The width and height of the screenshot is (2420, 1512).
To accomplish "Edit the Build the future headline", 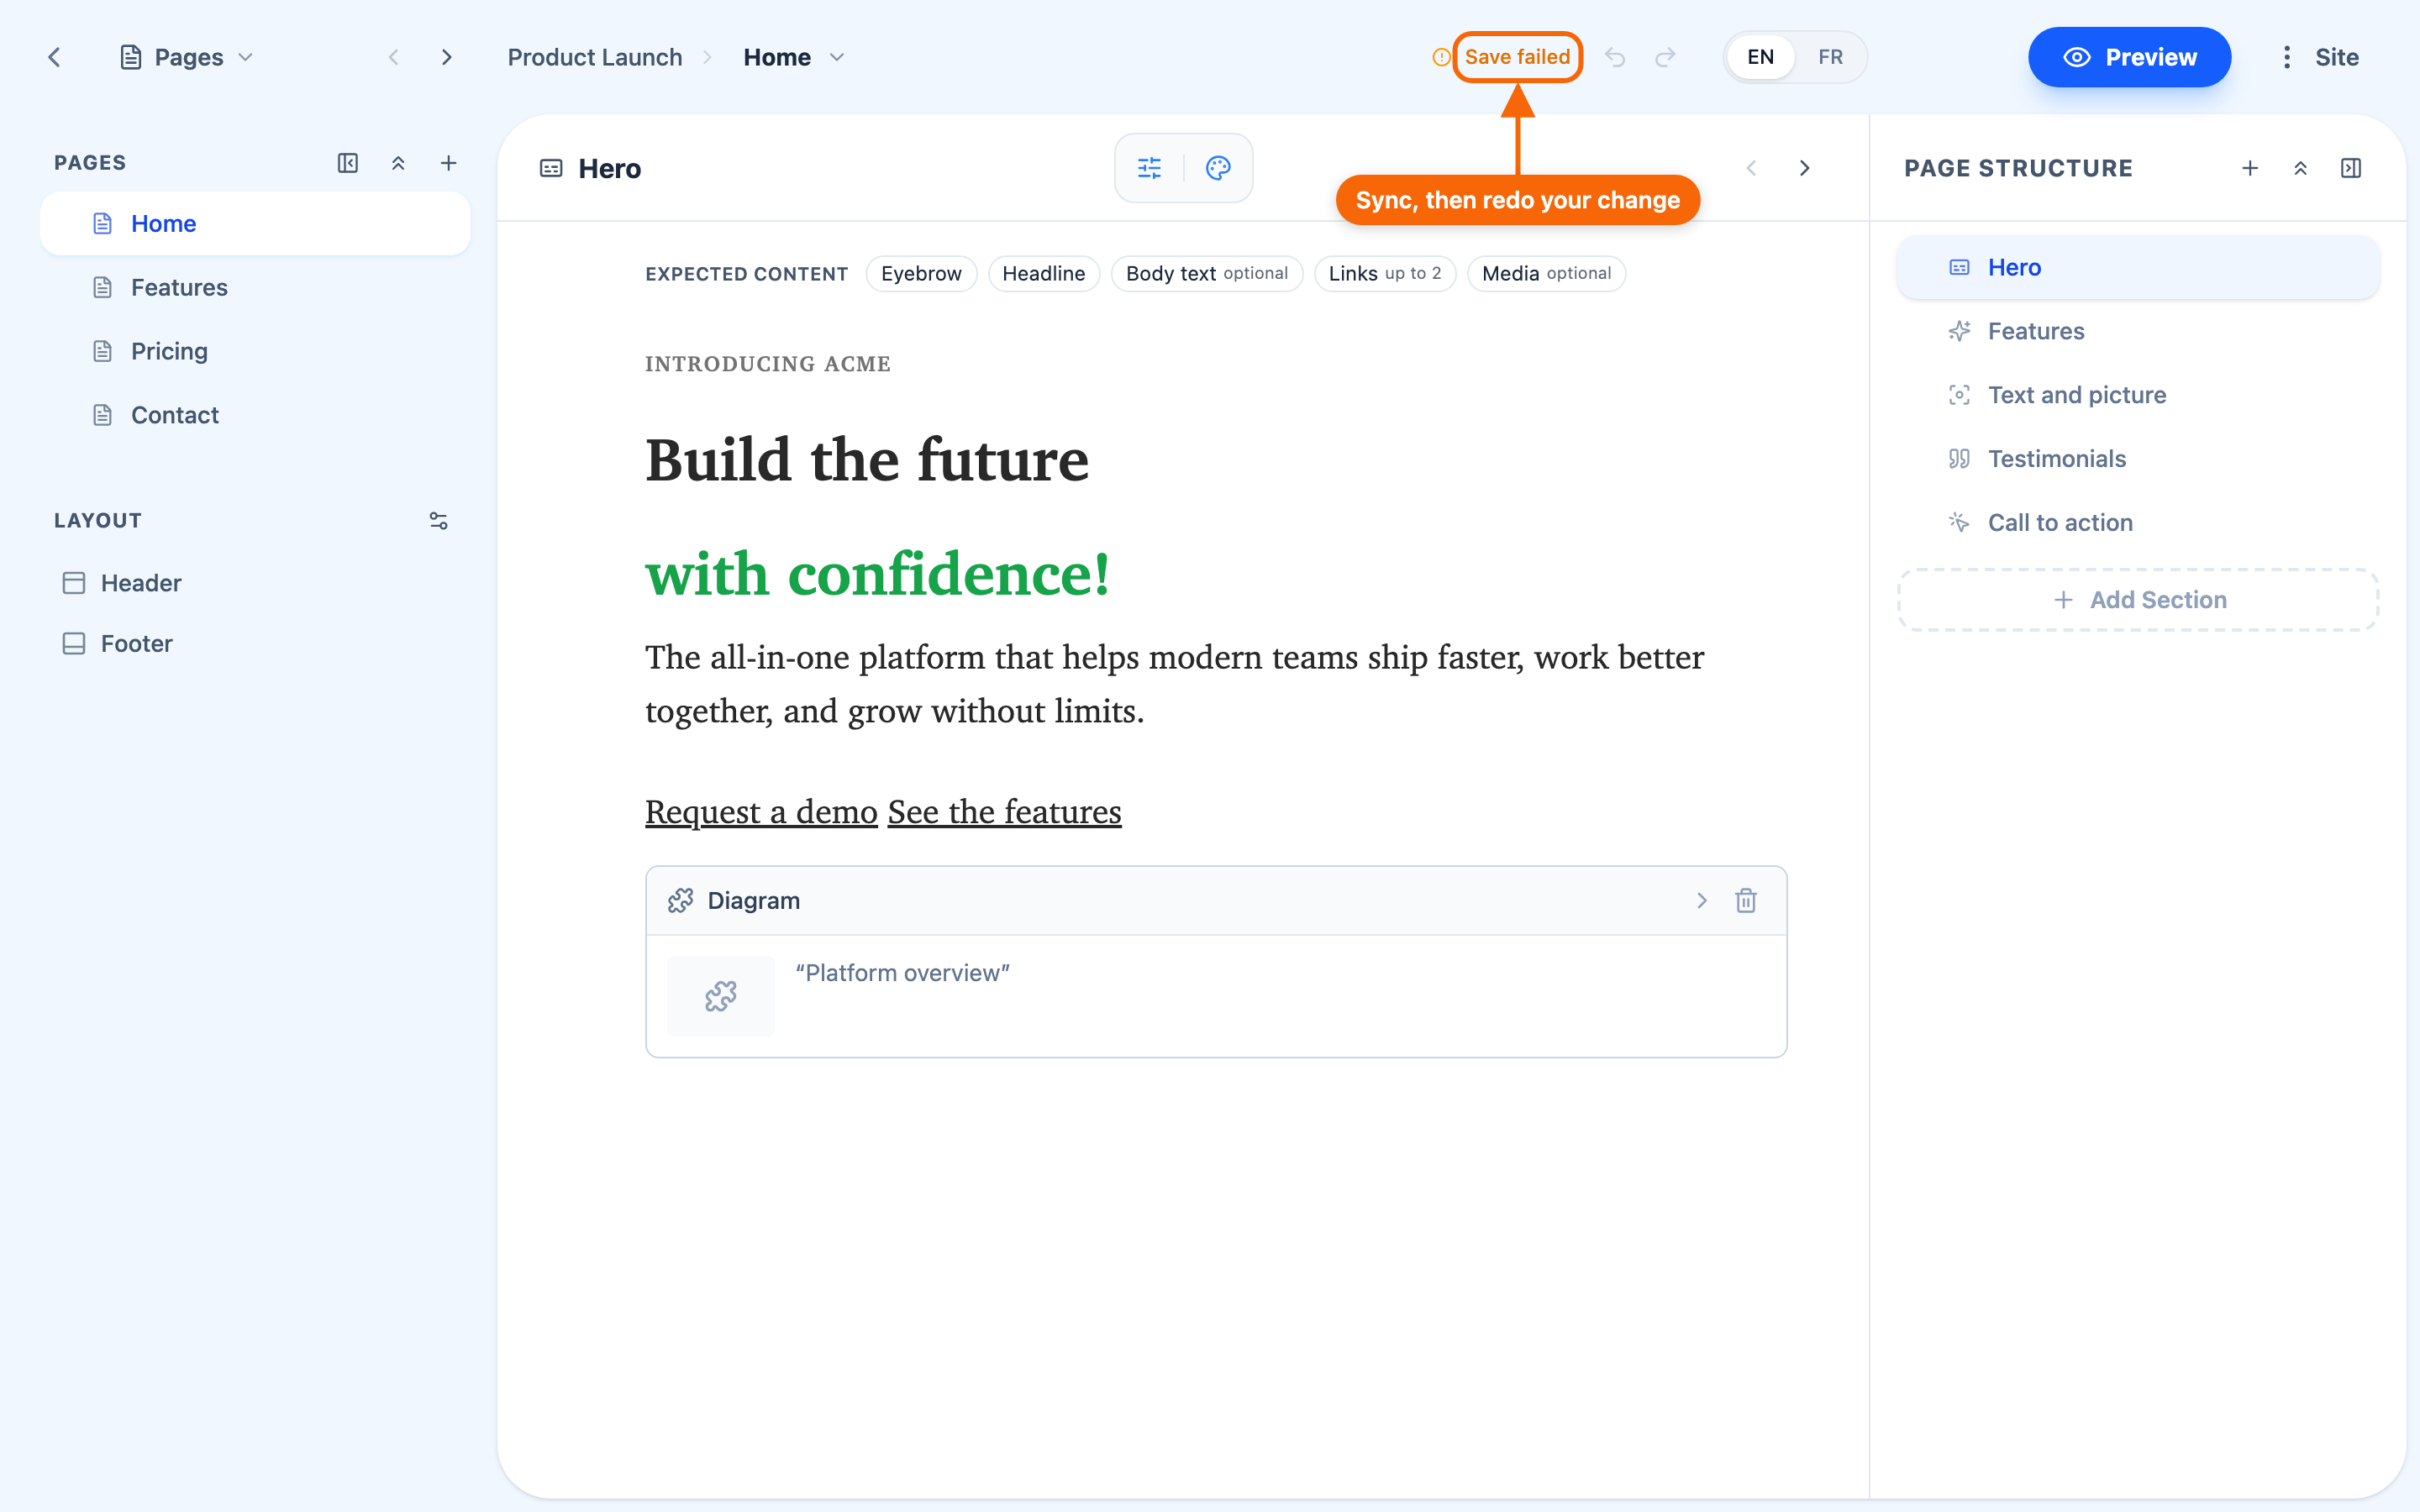I will (867, 460).
